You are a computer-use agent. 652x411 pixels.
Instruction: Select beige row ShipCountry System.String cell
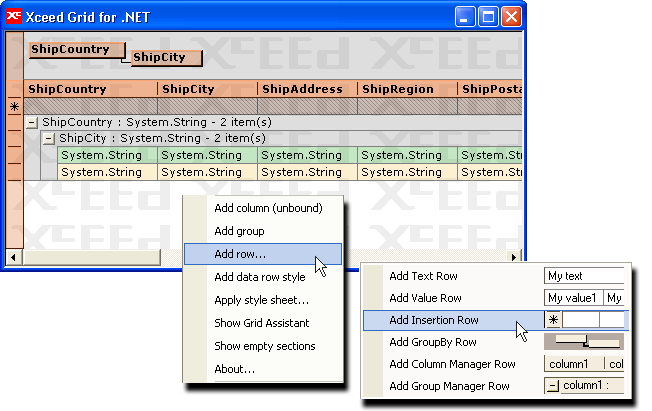(107, 172)
